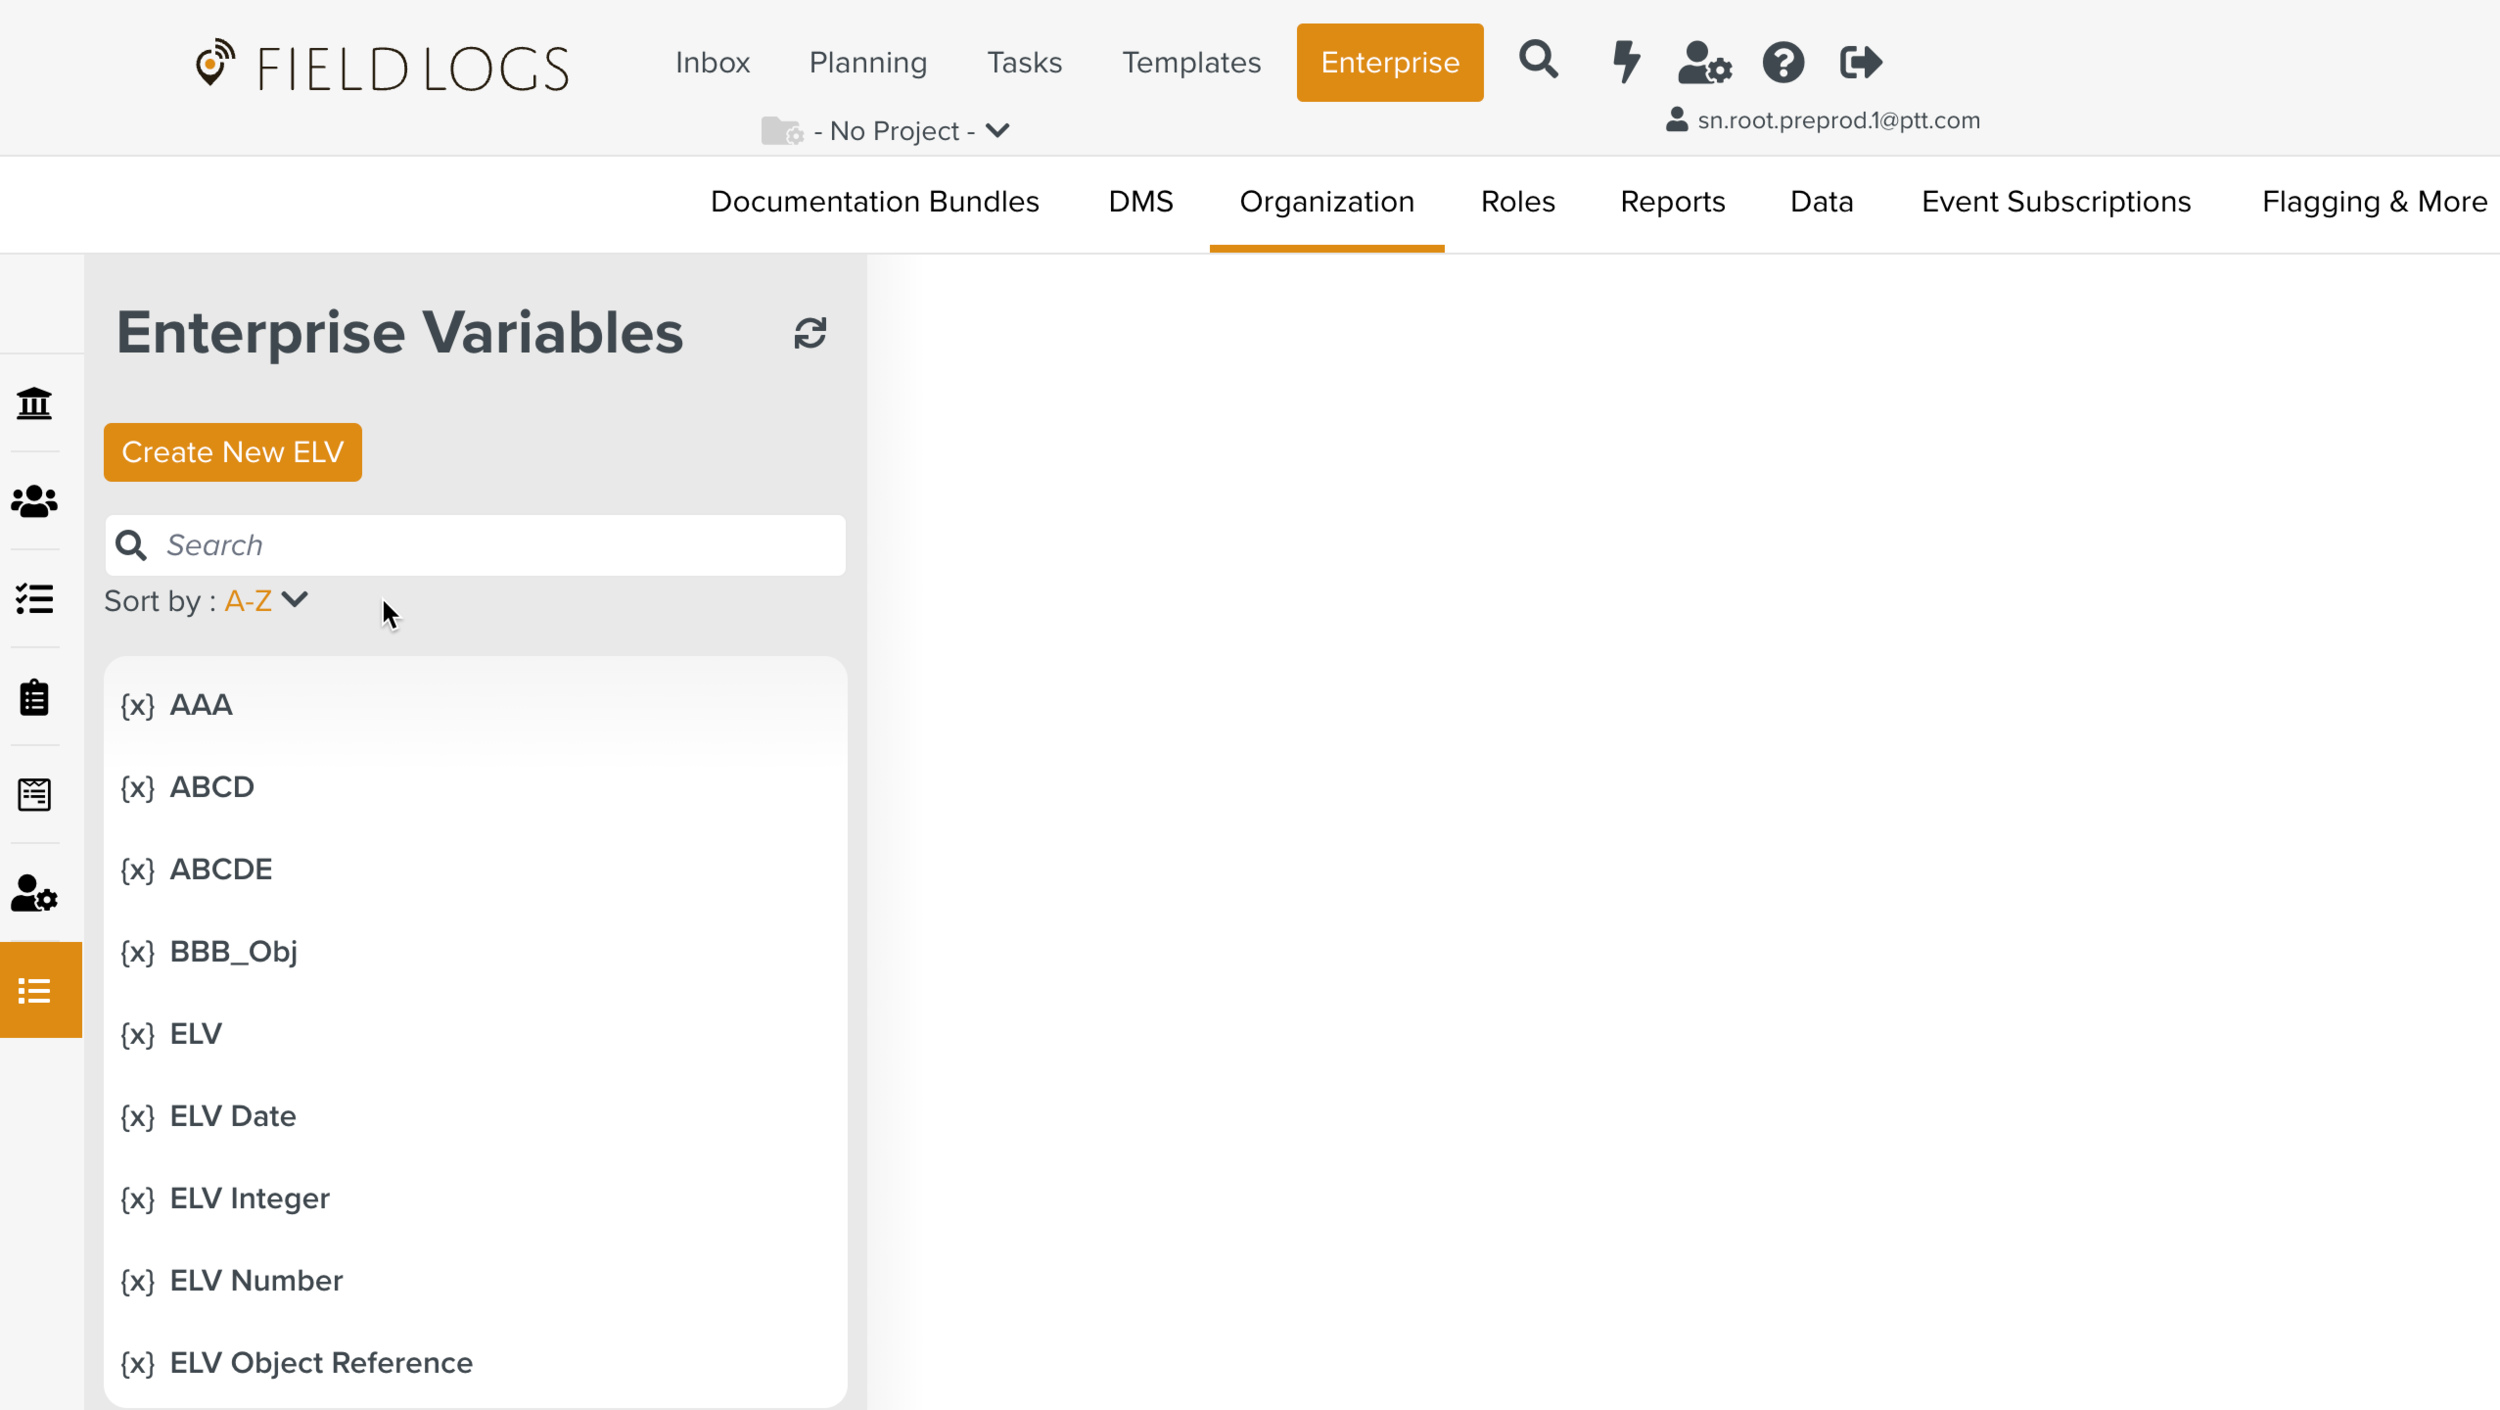Refresh Enterprise Variables with the reload icon

[x=810, y=332]
